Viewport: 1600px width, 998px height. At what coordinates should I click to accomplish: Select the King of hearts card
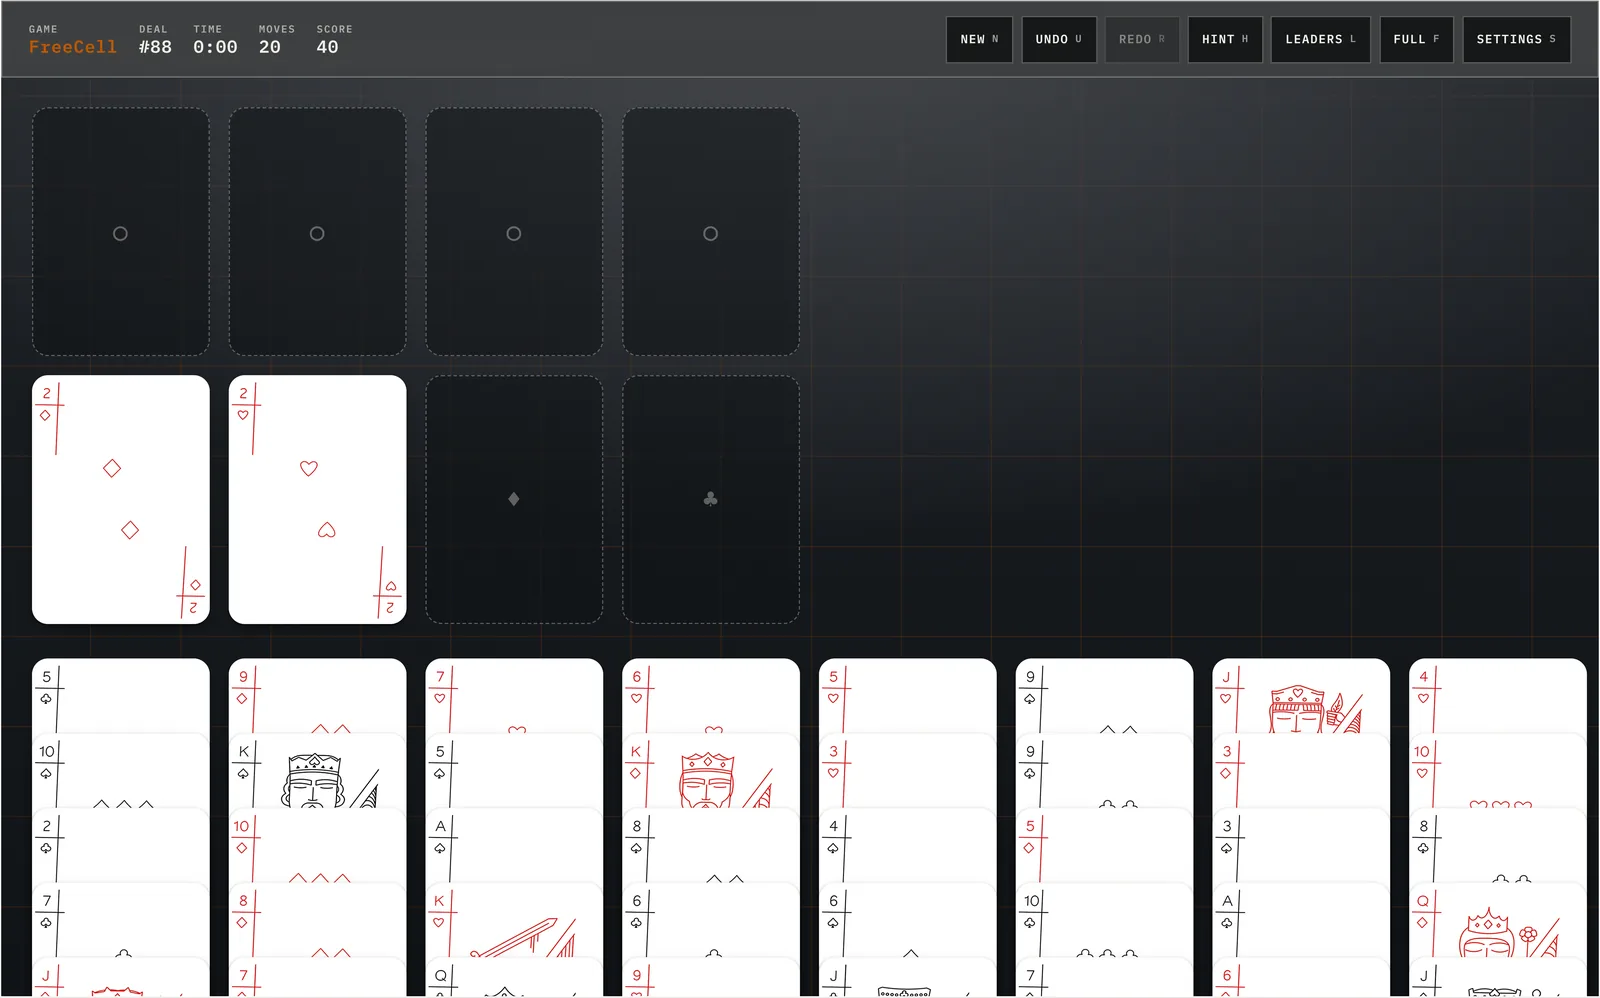(514, 921)
